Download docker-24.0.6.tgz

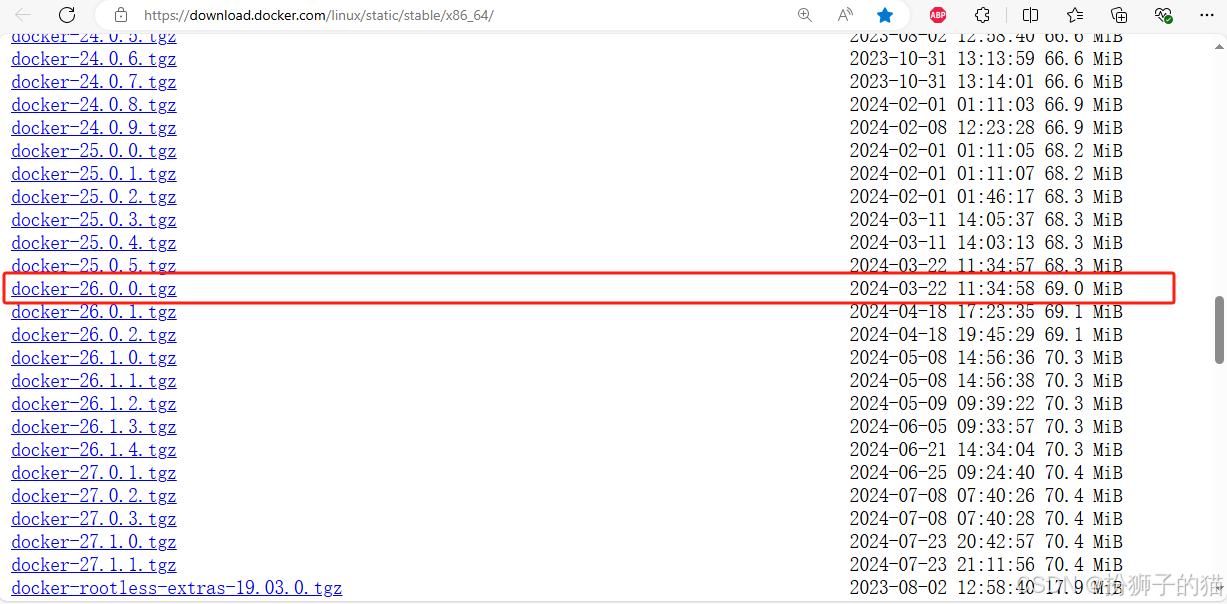point(94,59)
